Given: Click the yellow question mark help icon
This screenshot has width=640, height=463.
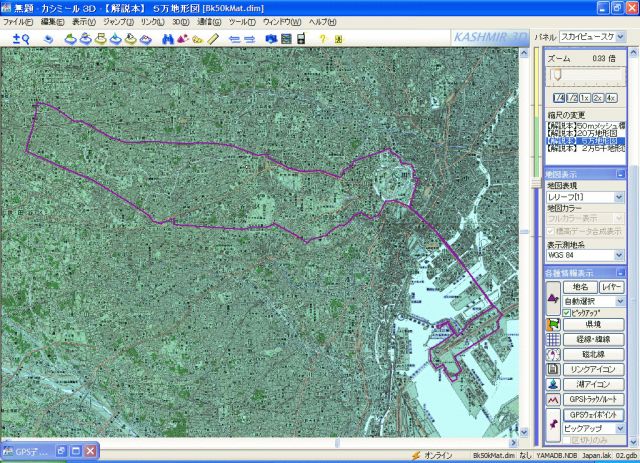Looking at the screenshot, I should (x=323, y=39).
